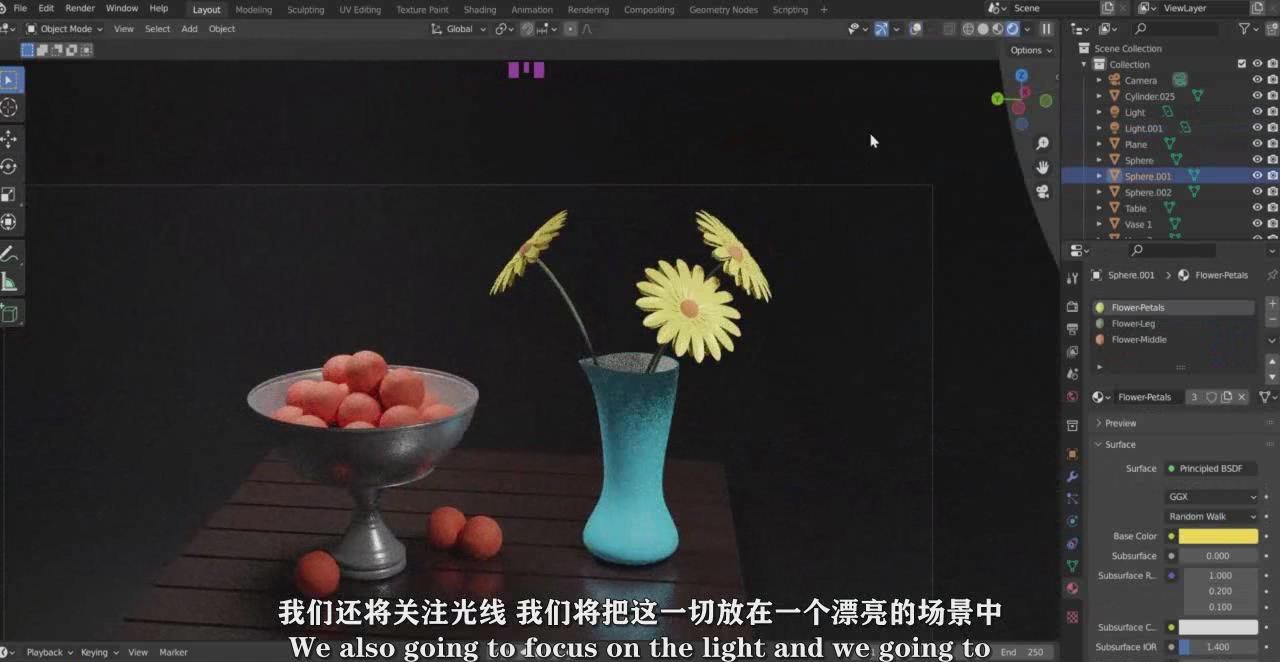Click the yellow Base Color swatch

pos(1218,536)
